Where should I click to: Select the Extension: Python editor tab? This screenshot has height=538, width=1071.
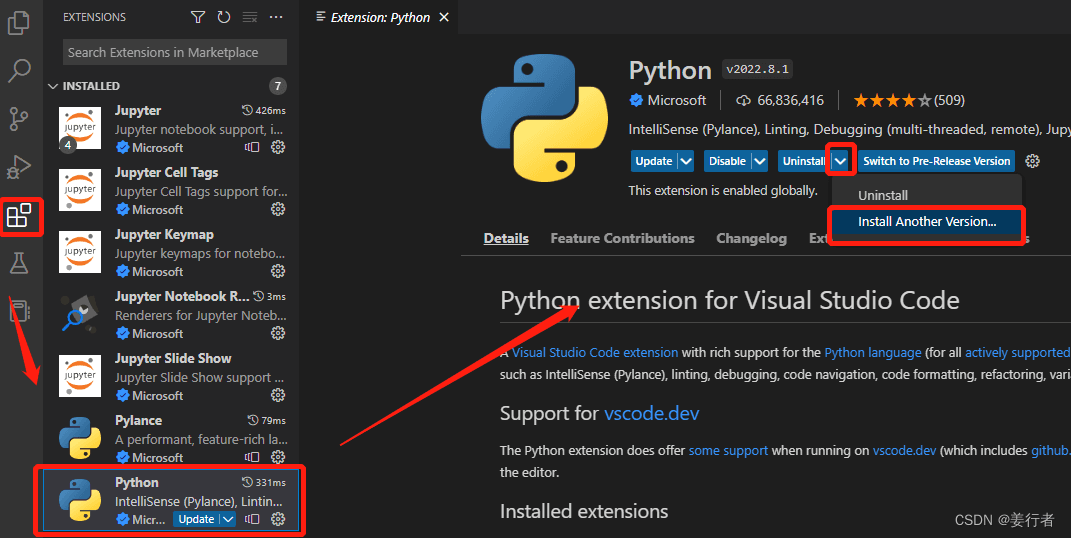[380, 17]
